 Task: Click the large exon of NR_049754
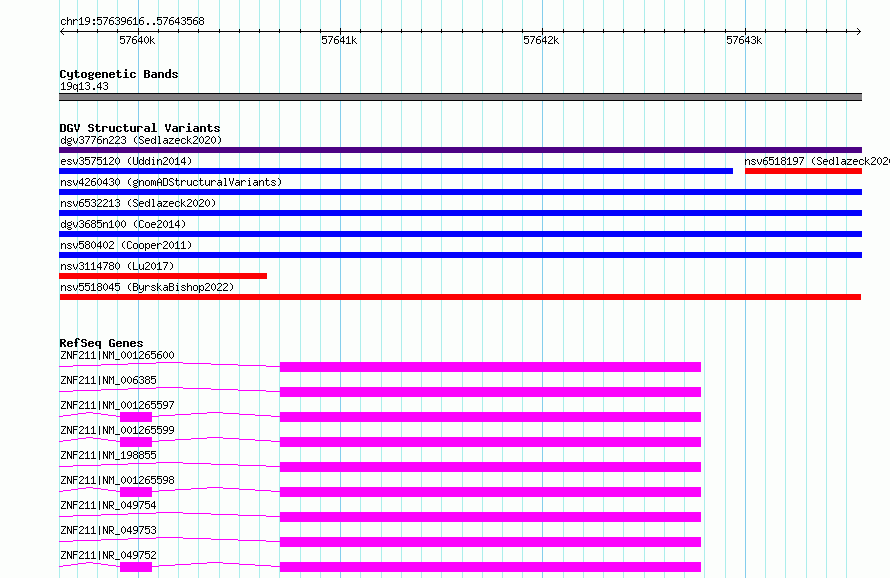[490, 517]
